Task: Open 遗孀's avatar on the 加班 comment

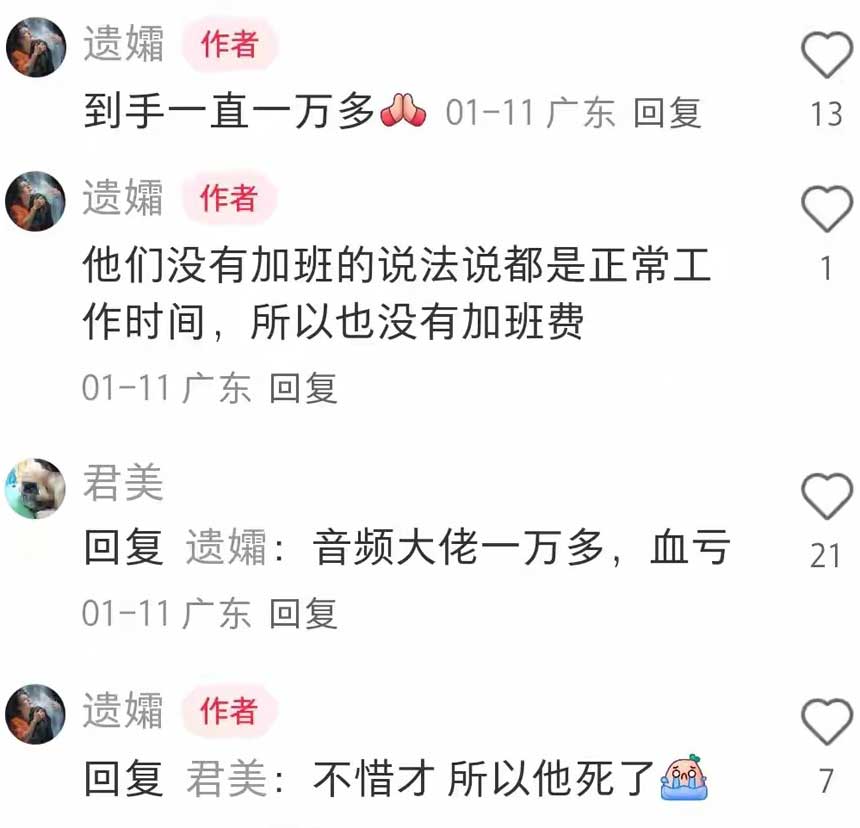Action: (x=36, y=201)
